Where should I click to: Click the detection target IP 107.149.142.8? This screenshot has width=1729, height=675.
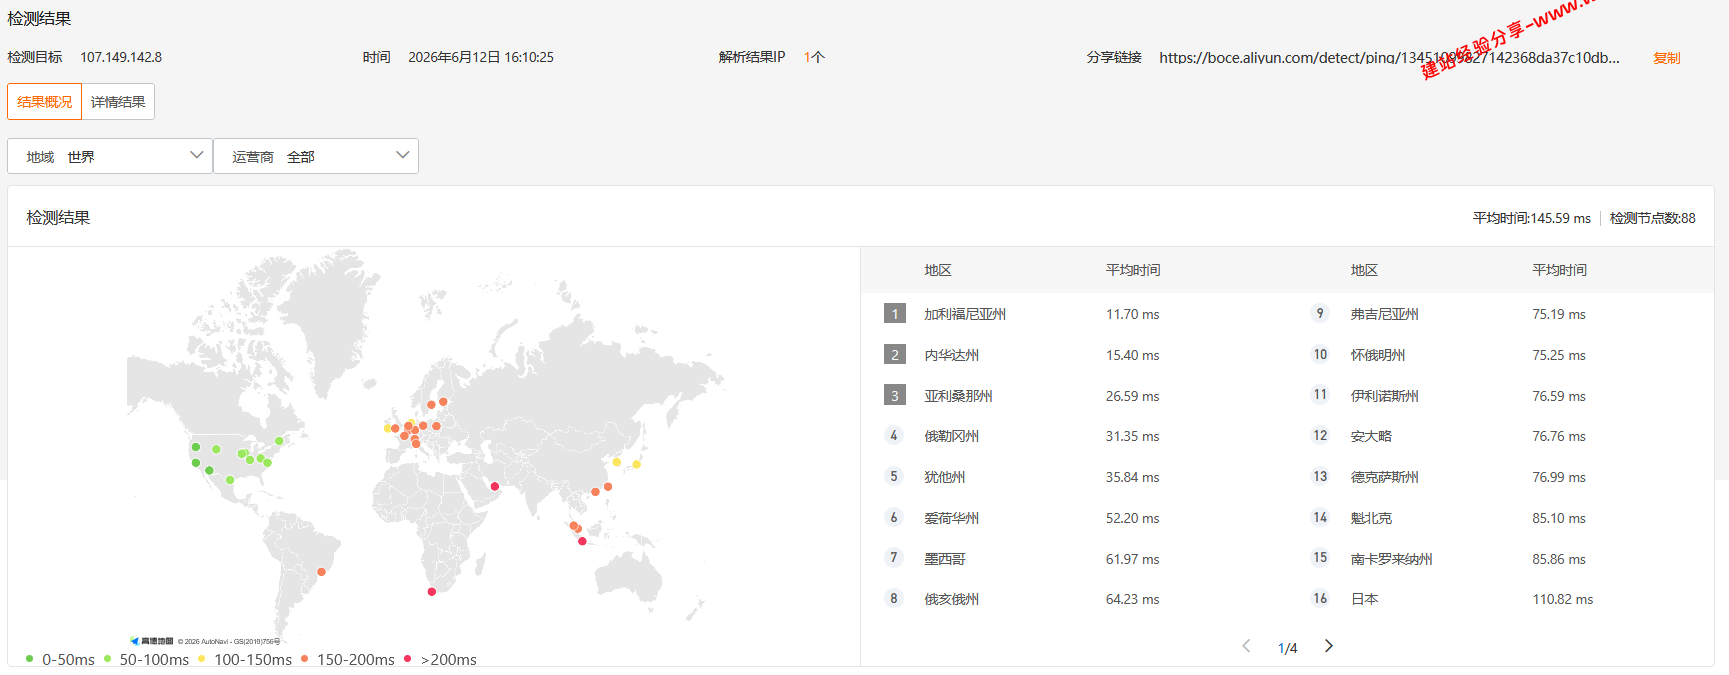pos(121,58)
